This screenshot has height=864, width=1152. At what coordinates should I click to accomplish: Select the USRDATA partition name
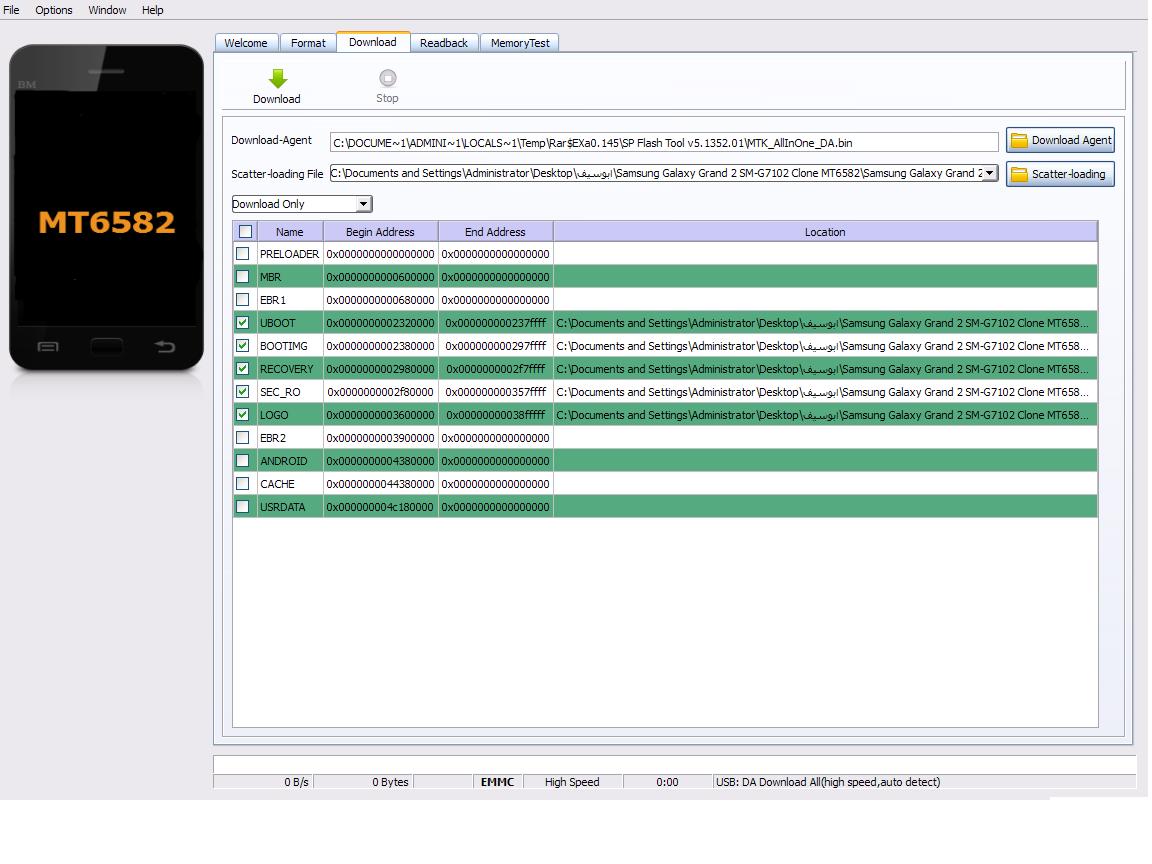(283, 507)
